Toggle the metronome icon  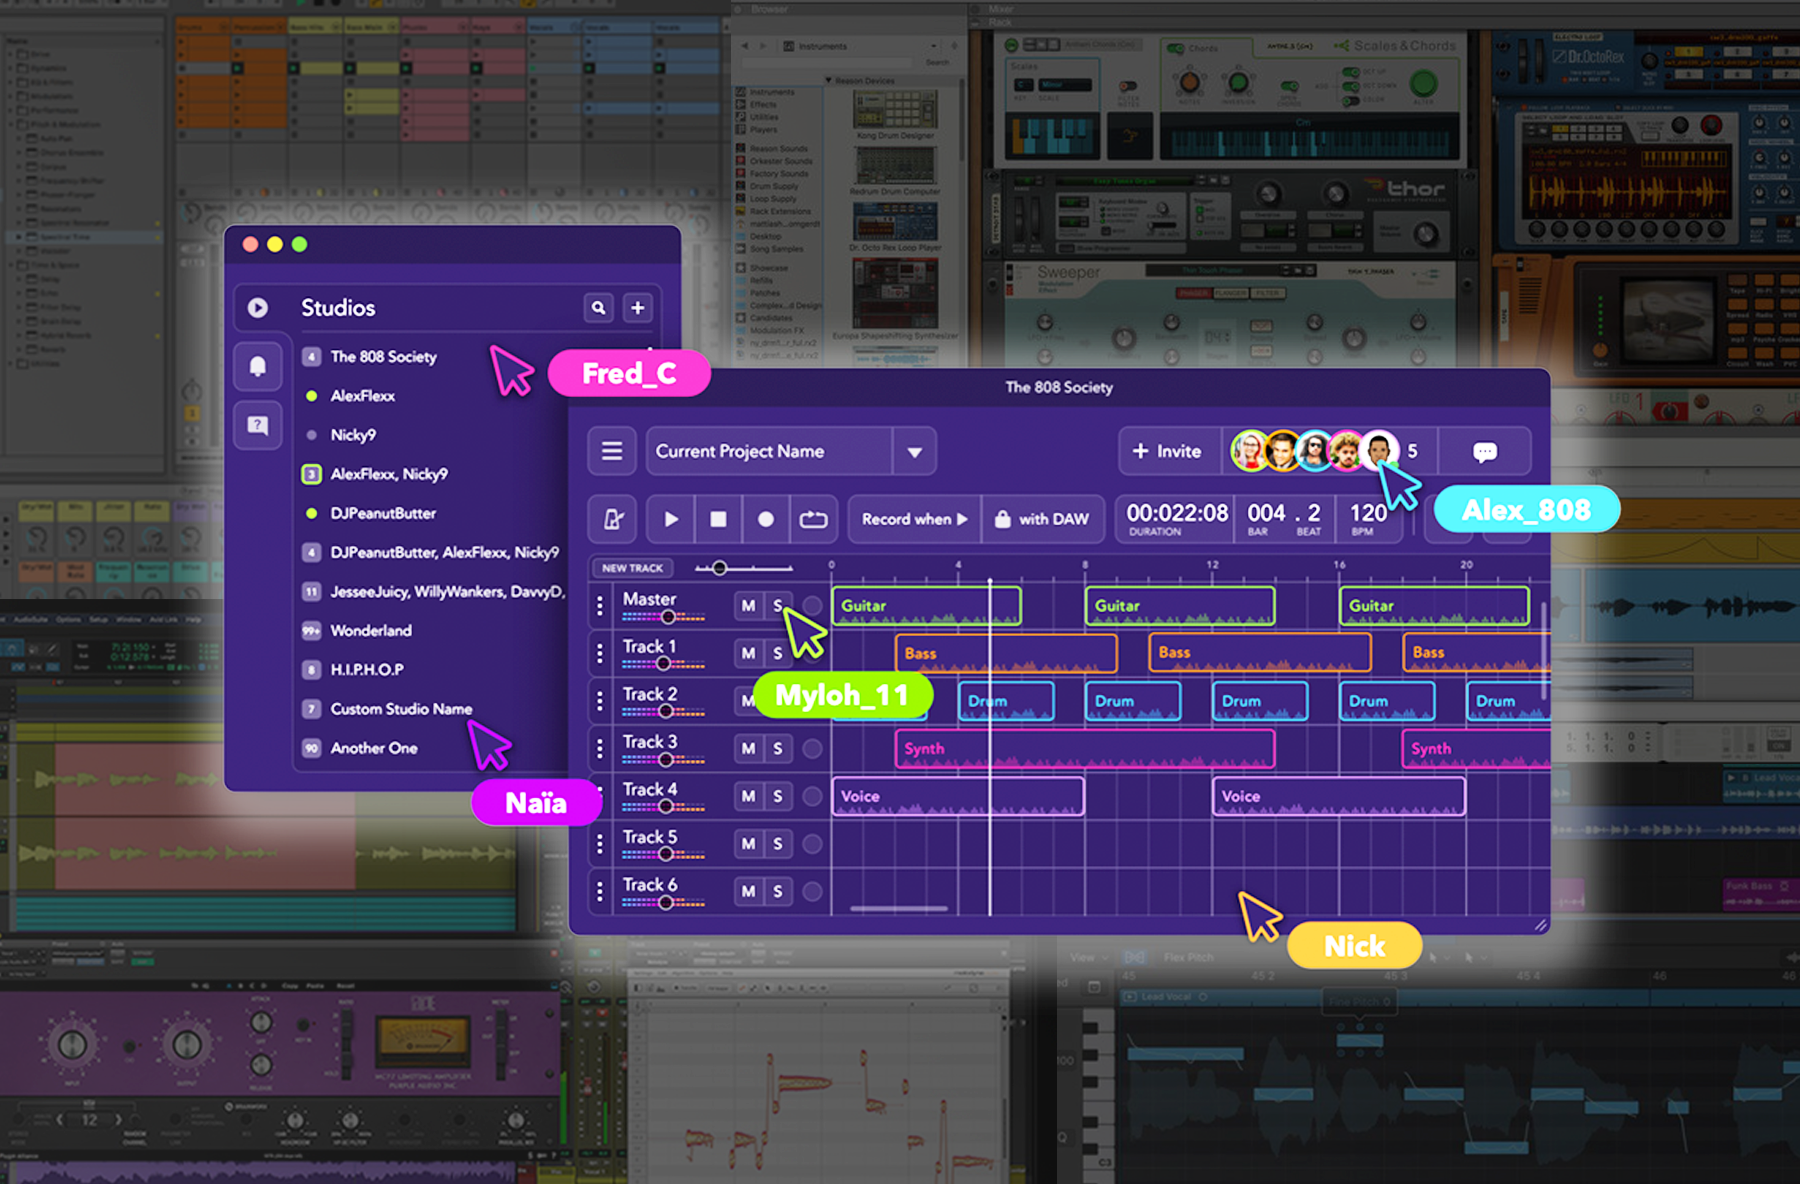click(x=613, y=519)
